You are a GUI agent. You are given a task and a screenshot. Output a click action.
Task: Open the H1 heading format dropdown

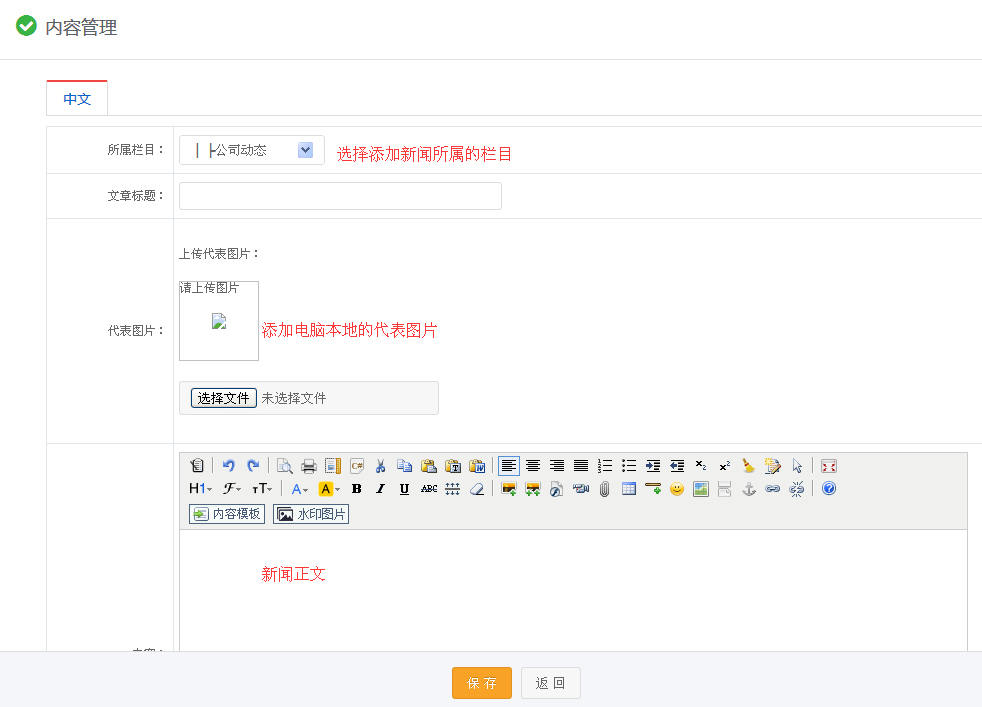[200, 489]
